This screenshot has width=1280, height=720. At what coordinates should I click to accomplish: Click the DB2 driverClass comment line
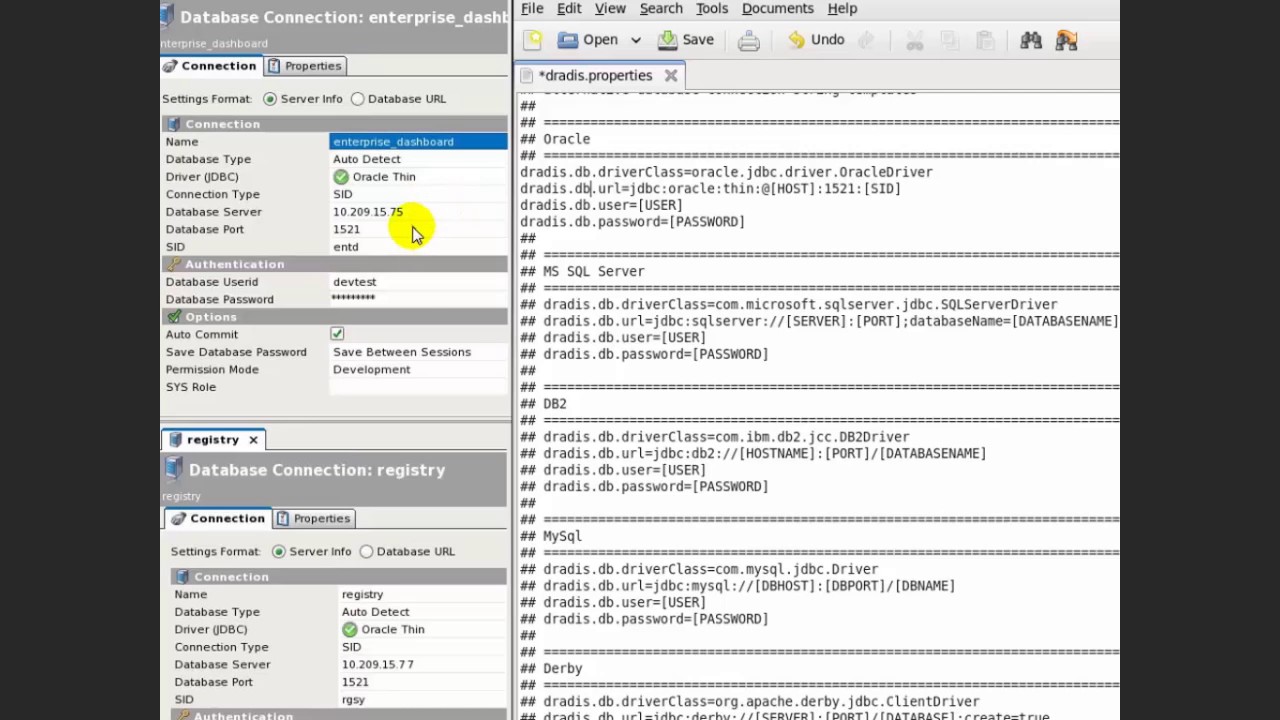(x=714, y=437)
